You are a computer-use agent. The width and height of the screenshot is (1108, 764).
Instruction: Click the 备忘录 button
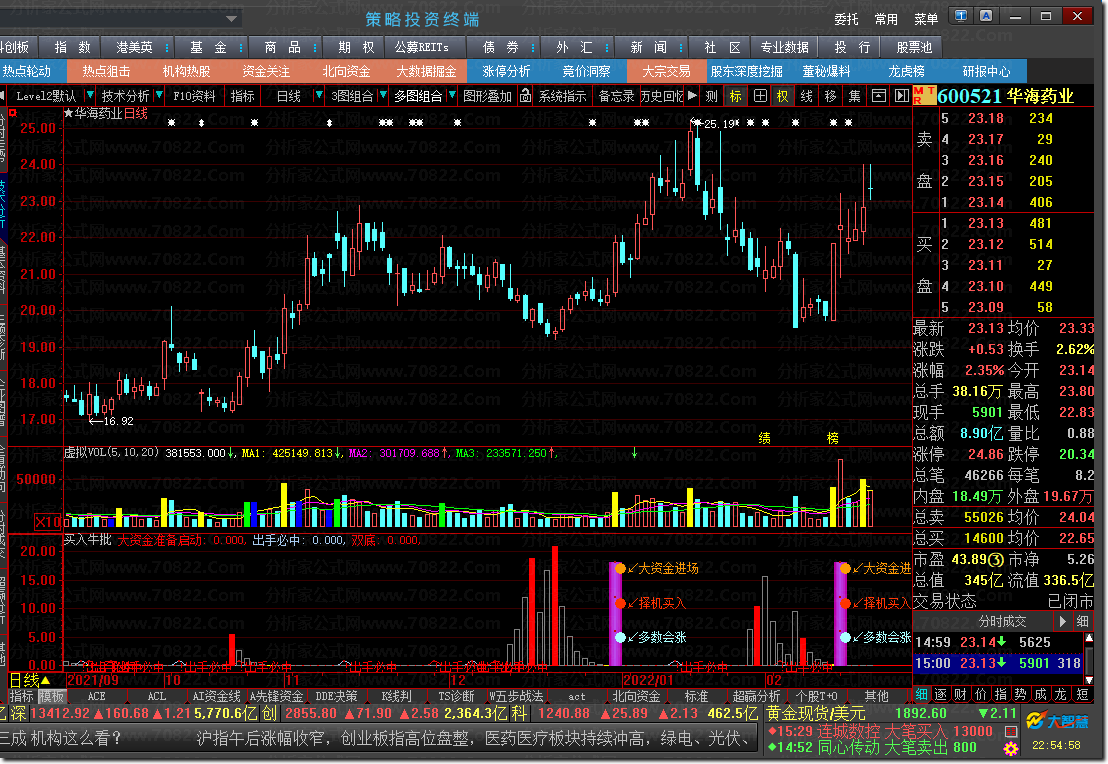coord(616,96)
